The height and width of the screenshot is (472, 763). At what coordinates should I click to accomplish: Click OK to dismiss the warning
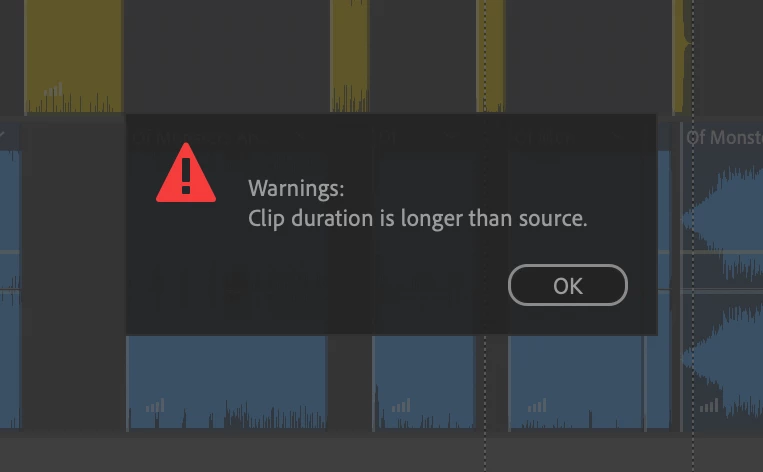coord(567,285)
